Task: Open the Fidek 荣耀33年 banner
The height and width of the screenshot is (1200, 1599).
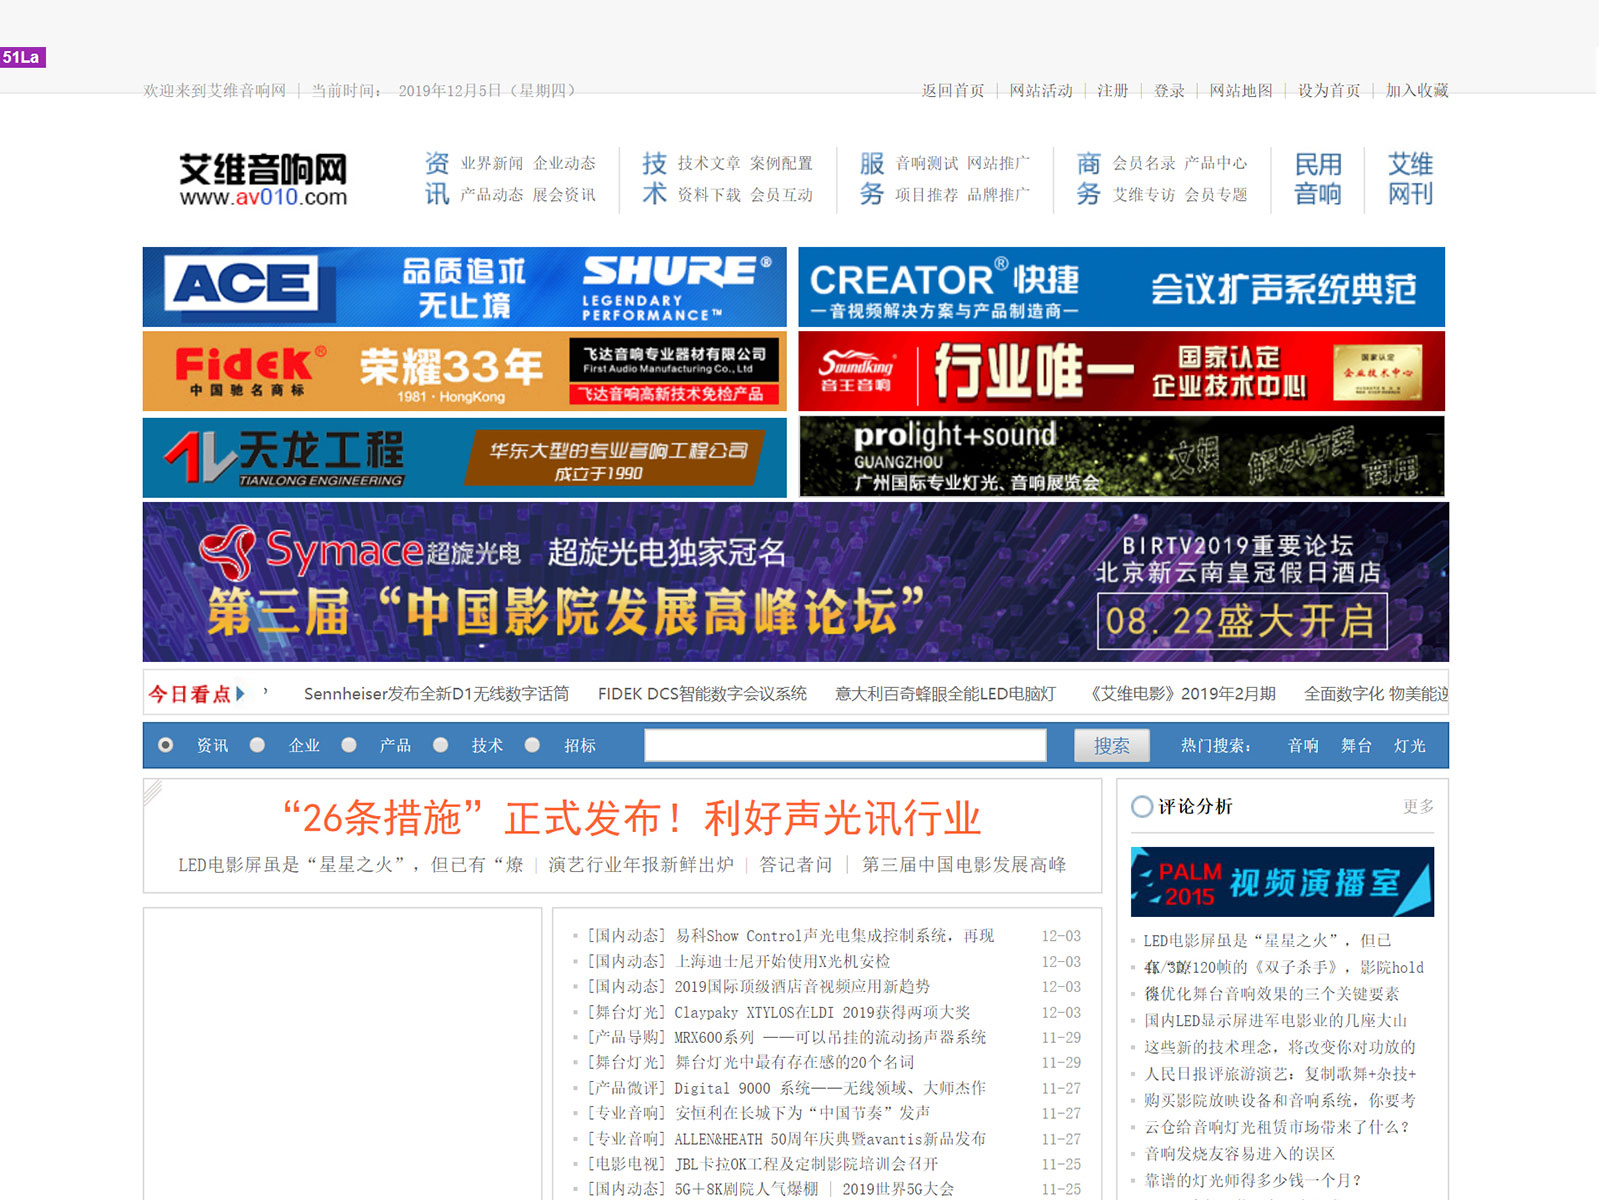Action: pyautogui.click(x=464, y=371)
